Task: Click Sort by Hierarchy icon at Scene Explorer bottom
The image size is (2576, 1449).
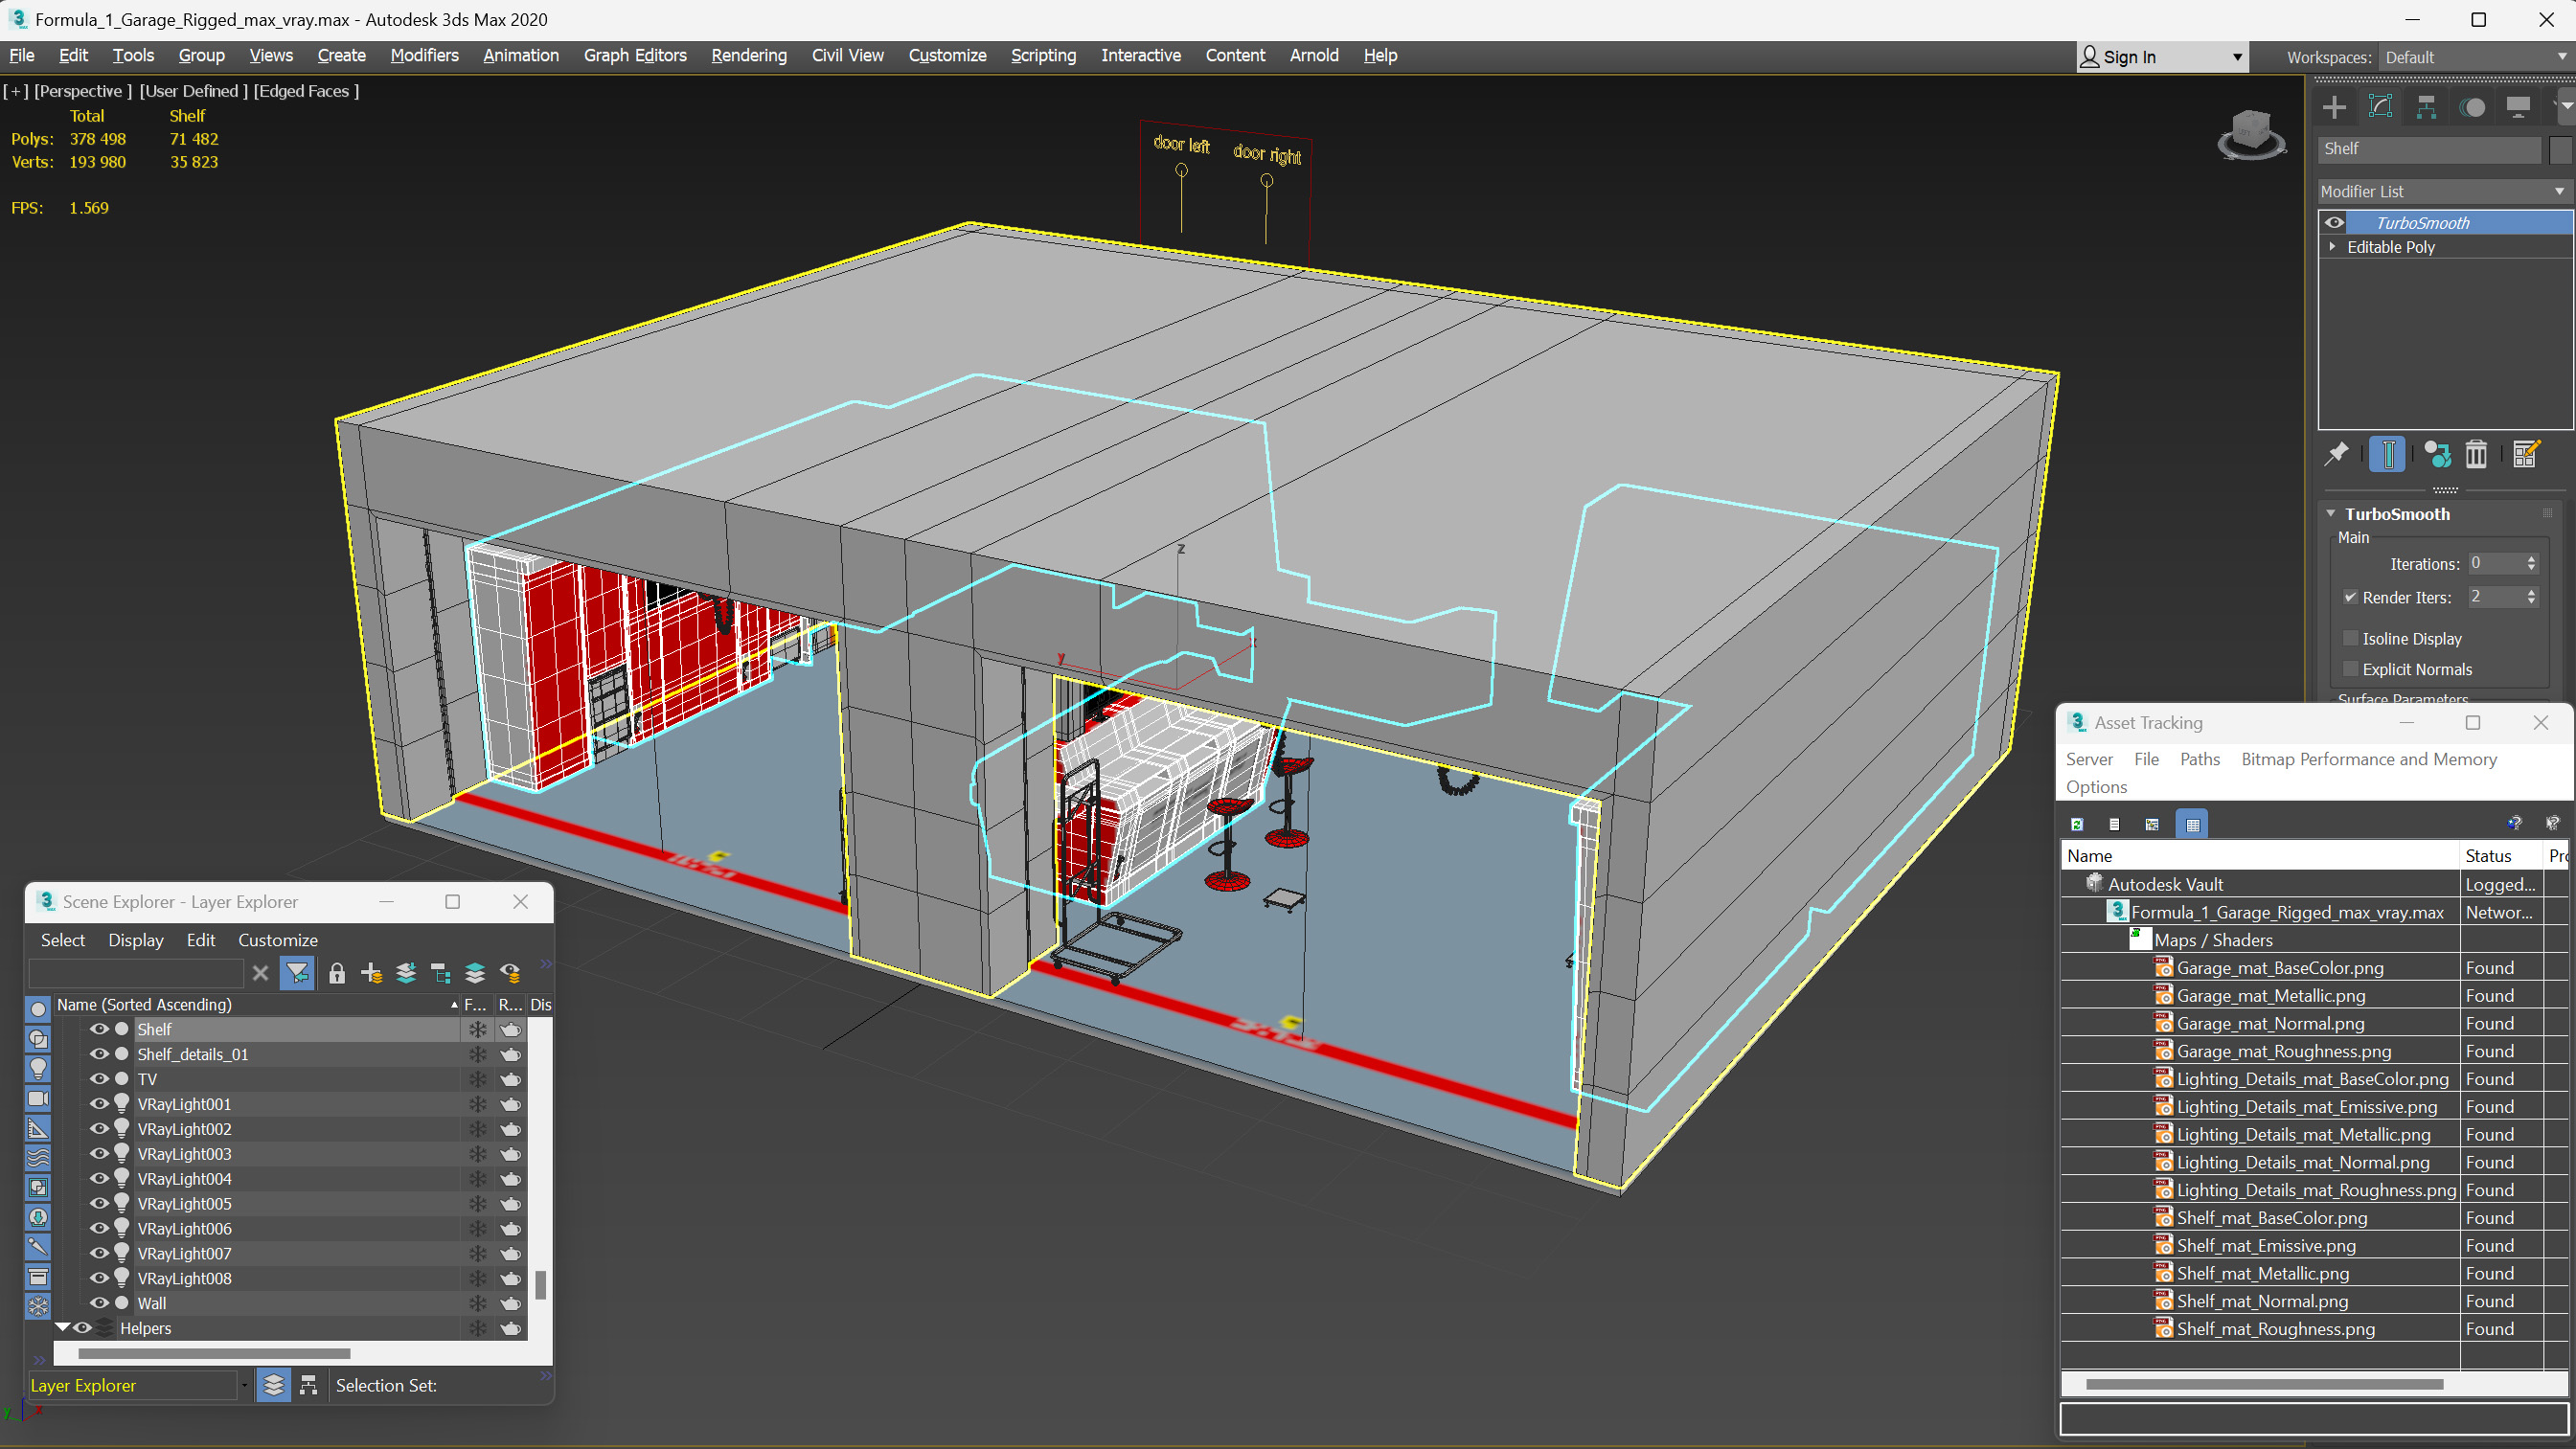Action: (x=308, y=1385)
